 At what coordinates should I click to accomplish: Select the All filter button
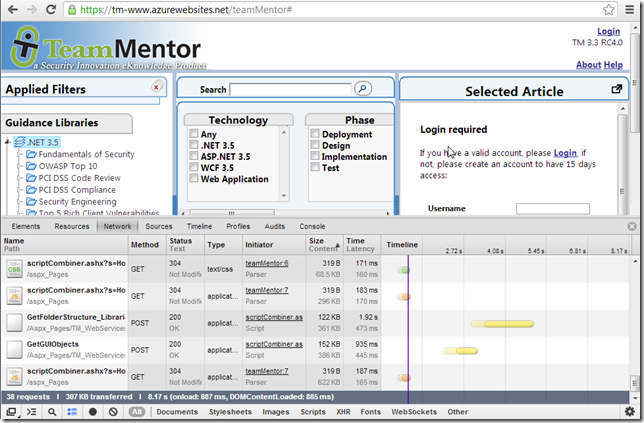pyautogui.click(x=137, y=412)
